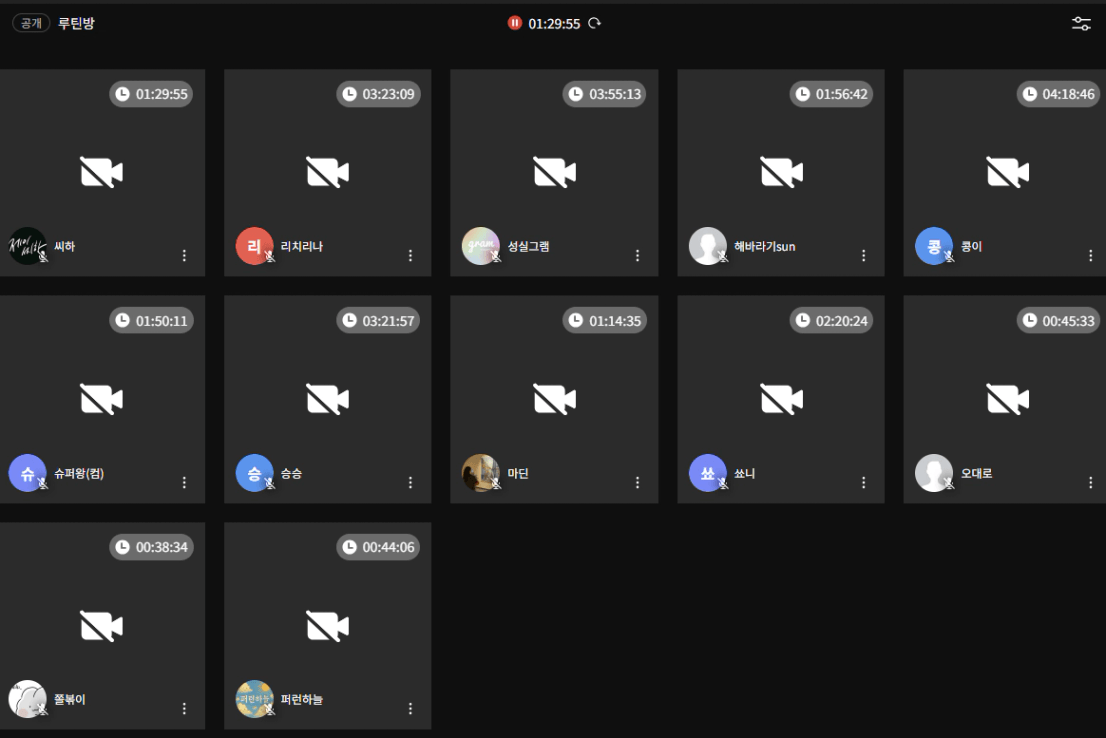Click the username 해바라기sun
This screenshot has width=1106, height=738.
click(765, 246)
